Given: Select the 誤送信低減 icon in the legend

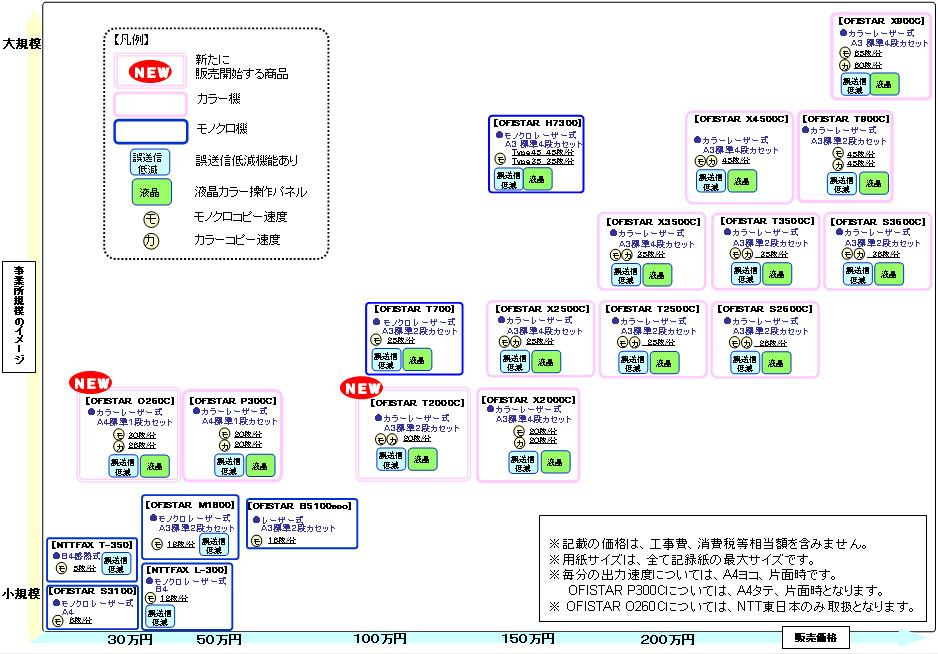Looking at the screenshot, I should (150, 163).
